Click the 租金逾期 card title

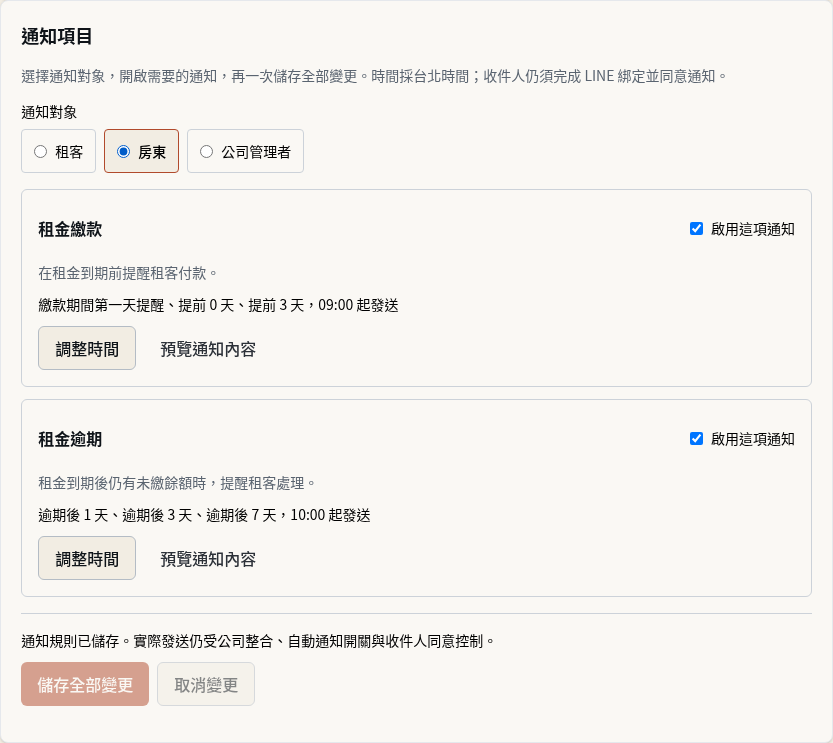click(70, 439)
